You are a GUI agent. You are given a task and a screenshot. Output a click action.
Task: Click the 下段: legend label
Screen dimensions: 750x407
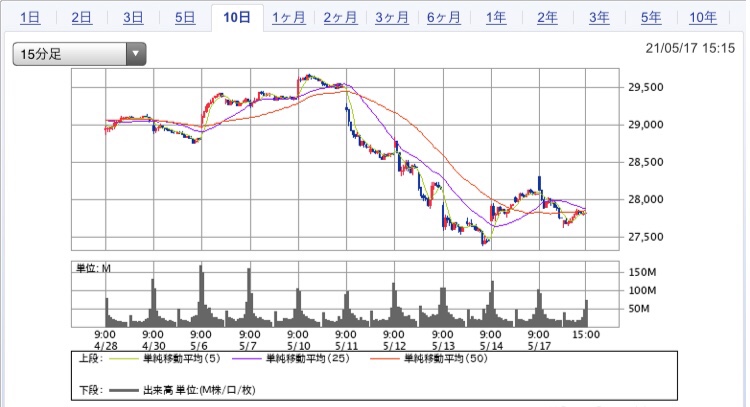(90, 390)
